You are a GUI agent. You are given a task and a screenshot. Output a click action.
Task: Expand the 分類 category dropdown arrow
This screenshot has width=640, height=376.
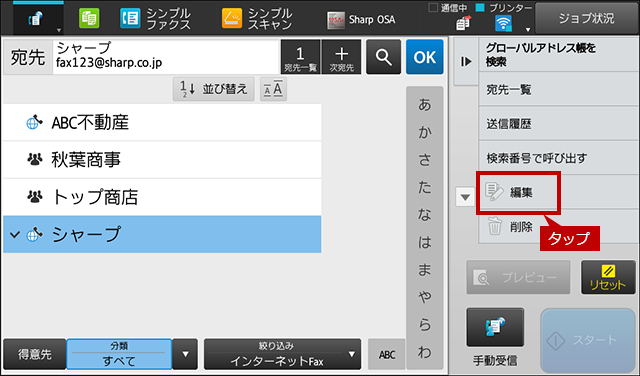(x=185, y=354)
